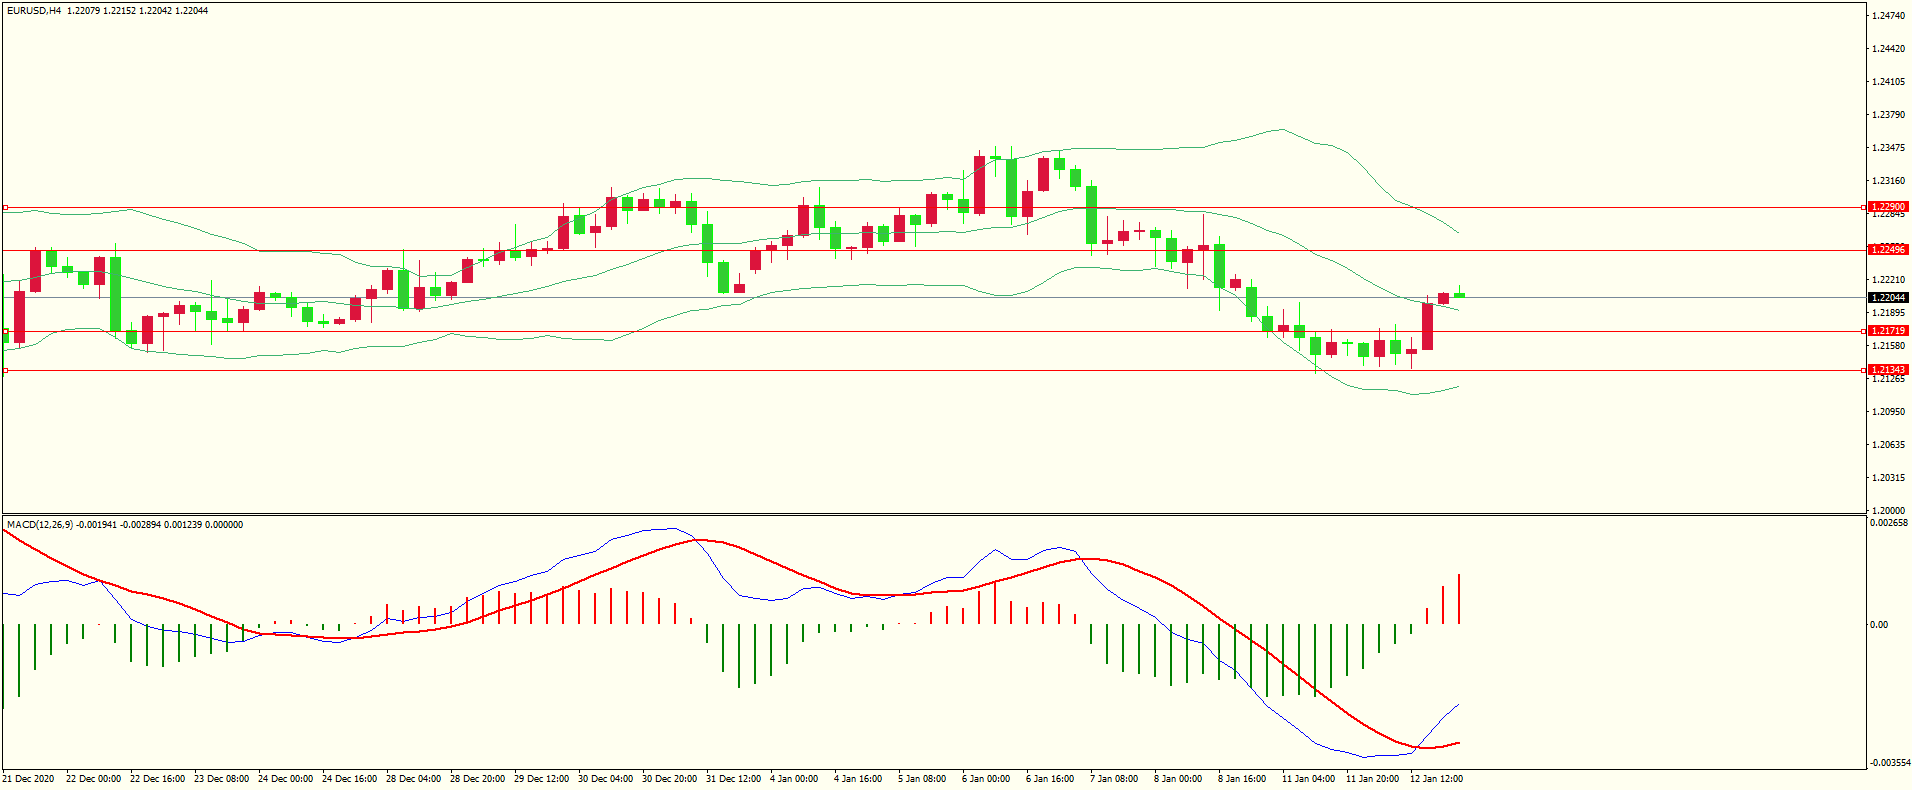The image size is (1912, 790).
Task: Click the 21 Dec 2020 date label
Action: point(29,779)
